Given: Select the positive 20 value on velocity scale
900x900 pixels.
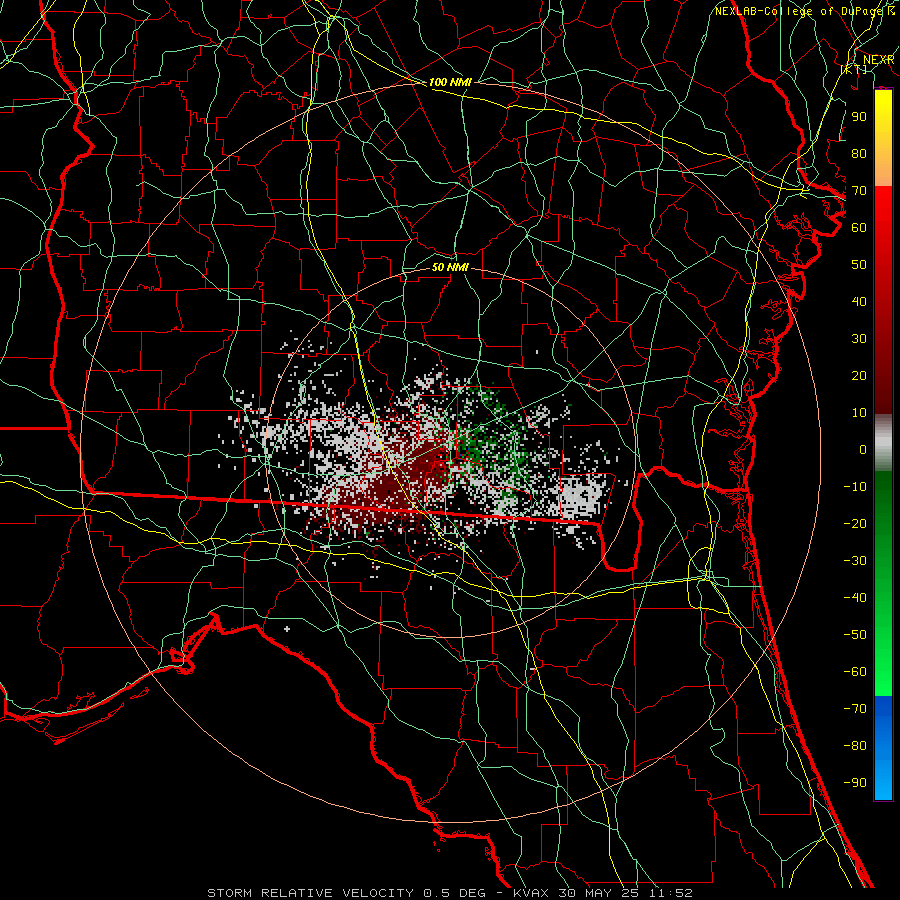Looking at the screenshot, I should [x=859, y=375].
